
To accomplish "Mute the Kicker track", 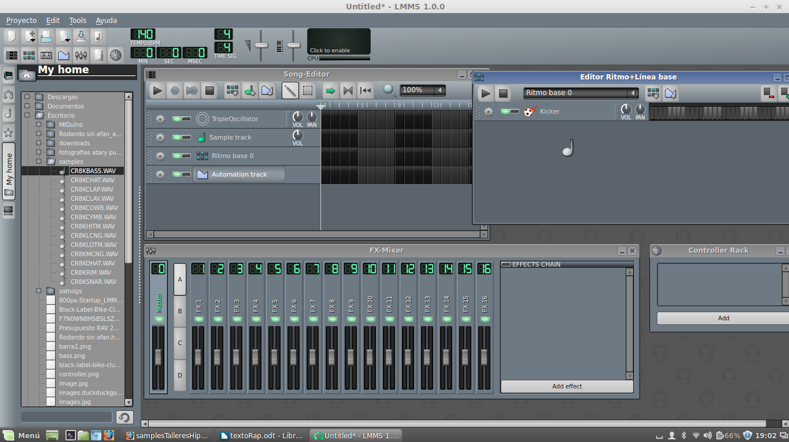I will (505, 111).
